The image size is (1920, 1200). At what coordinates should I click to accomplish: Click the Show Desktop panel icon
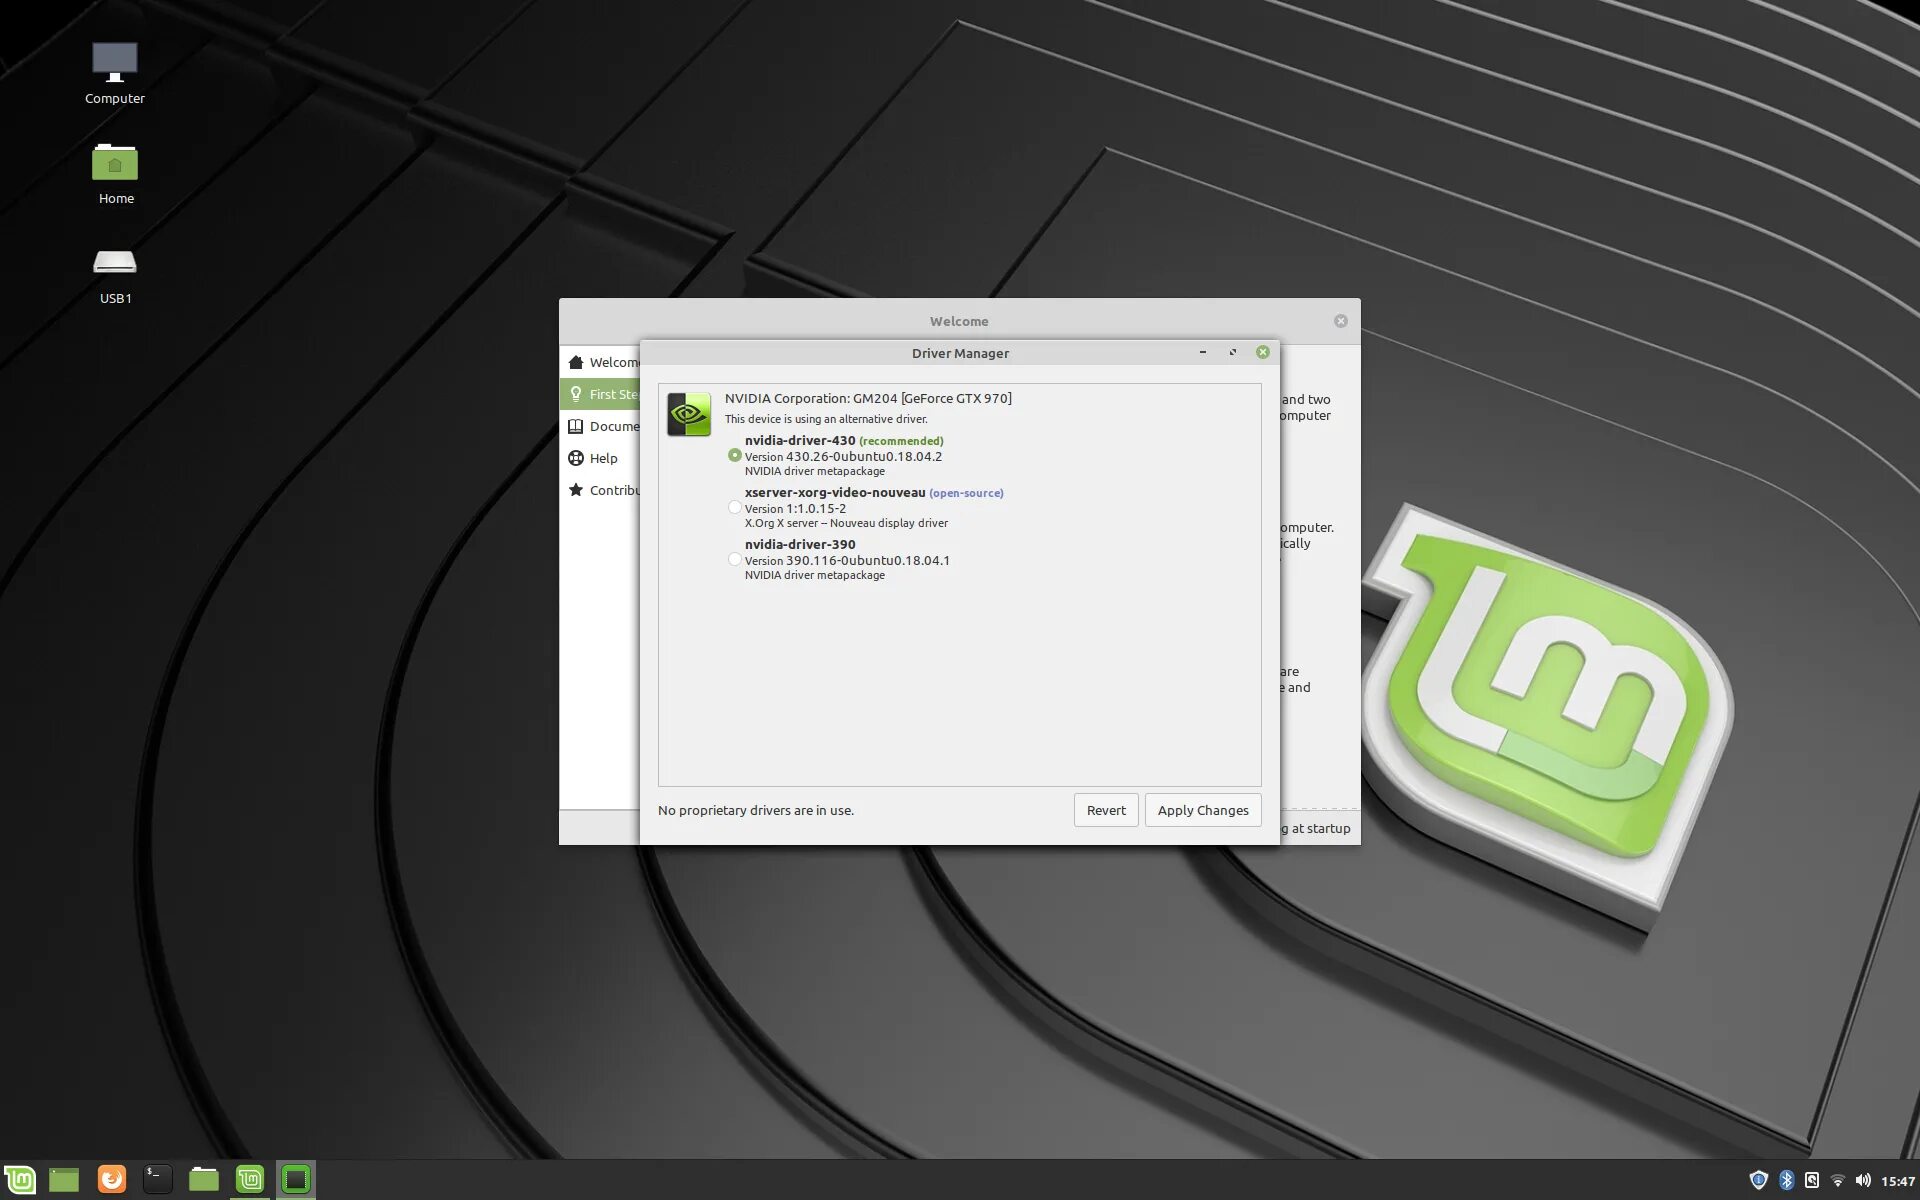(x=64, y=1180)
